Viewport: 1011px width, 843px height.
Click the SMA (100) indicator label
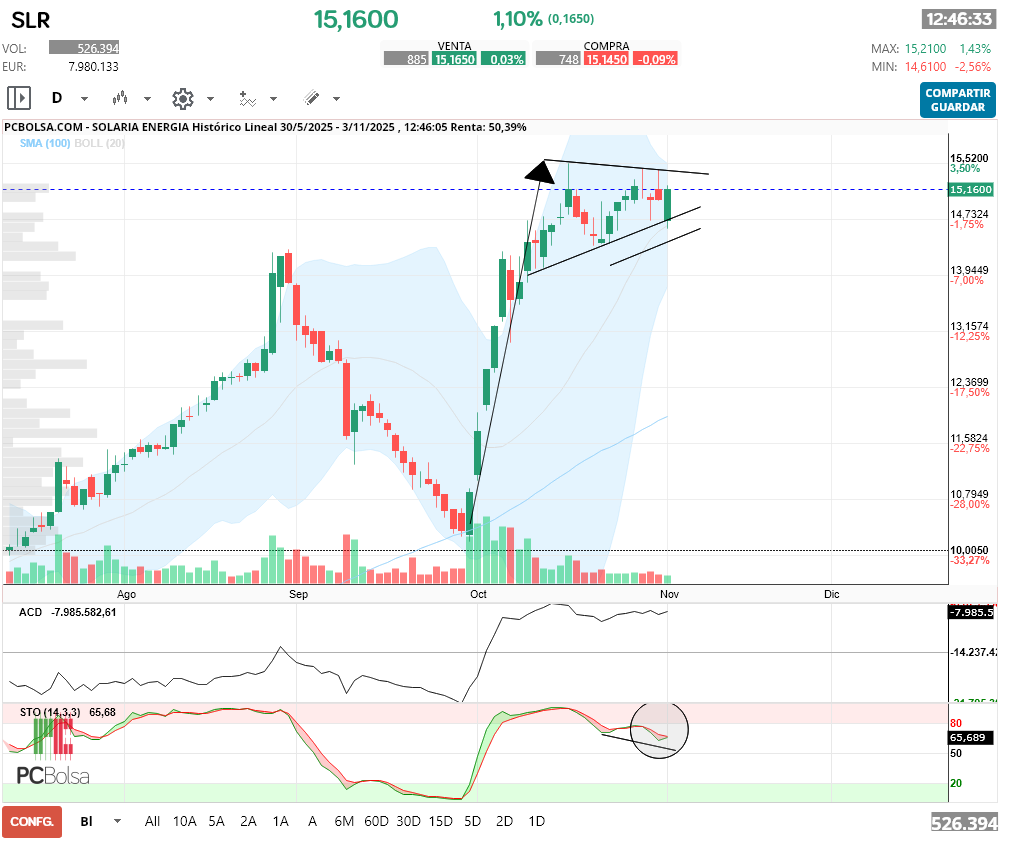coord(44,143)
